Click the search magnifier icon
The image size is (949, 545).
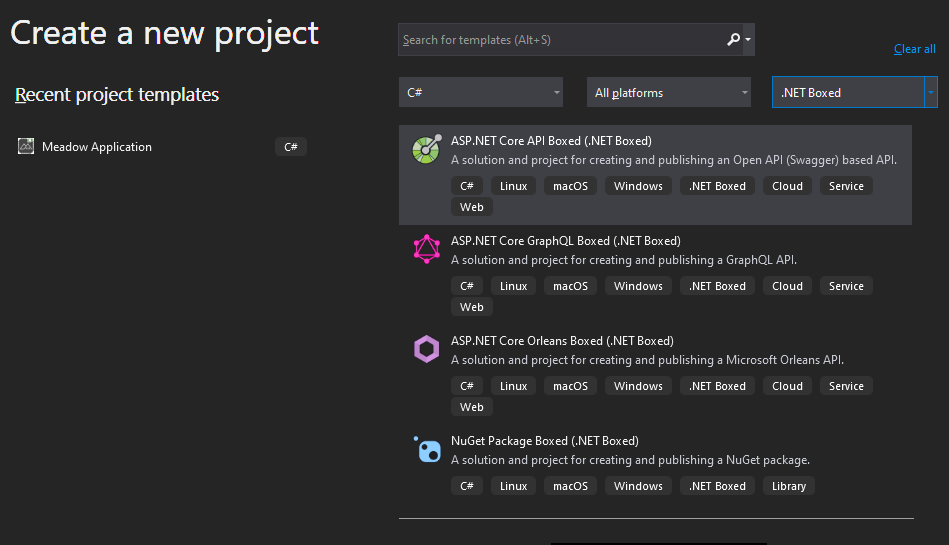pos(733,39)
